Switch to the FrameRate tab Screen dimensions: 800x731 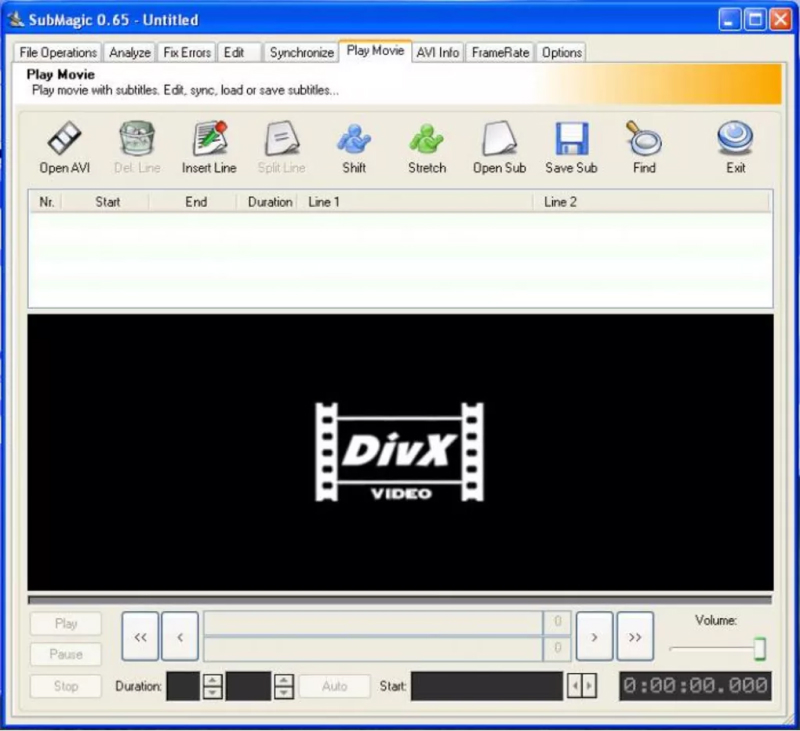click(500, 53)
